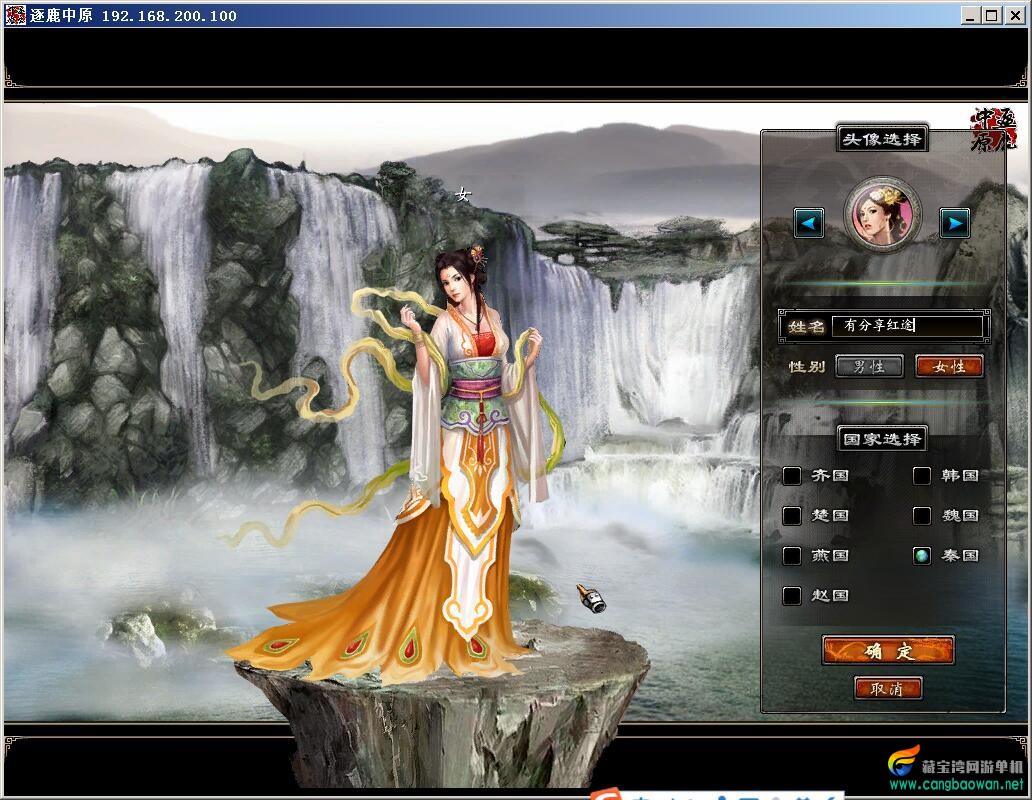Screen dimensions: 1032x800
Task: Minimize the 逐鹿中原 game window
Action: (x=969, y=15)
